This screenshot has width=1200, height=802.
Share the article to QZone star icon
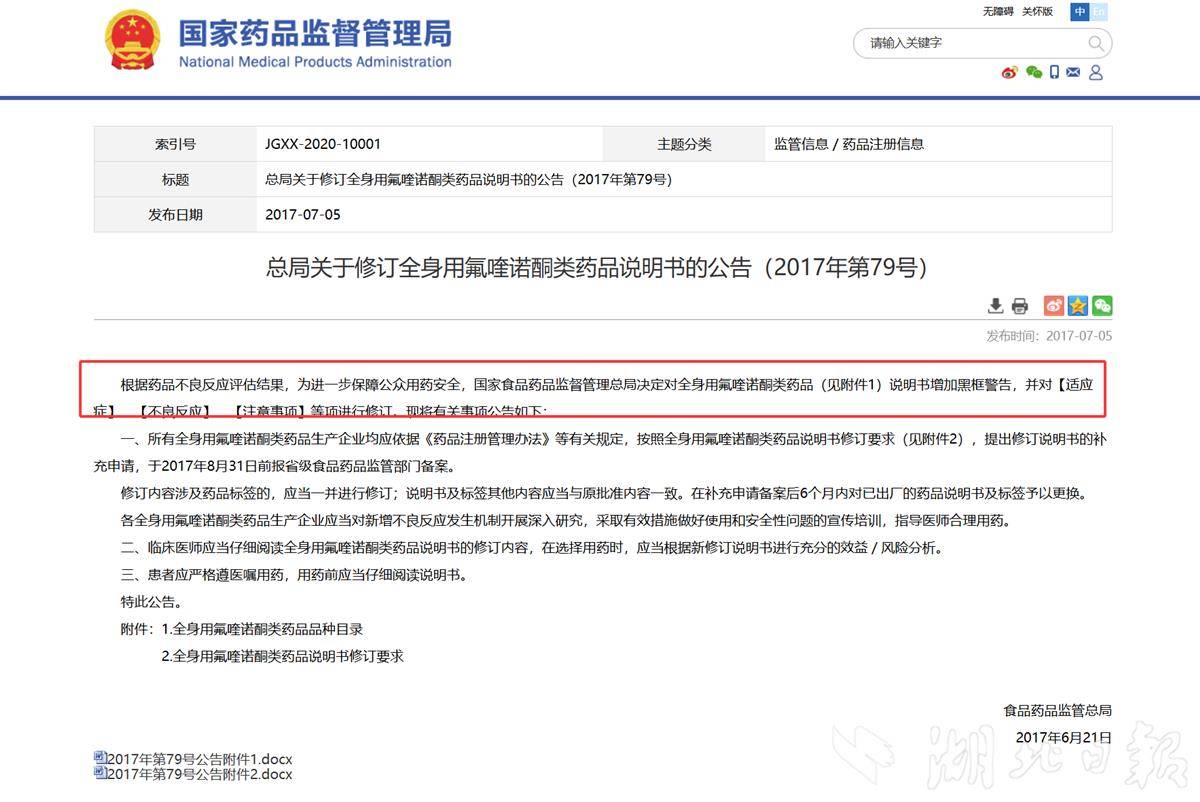1078,306
